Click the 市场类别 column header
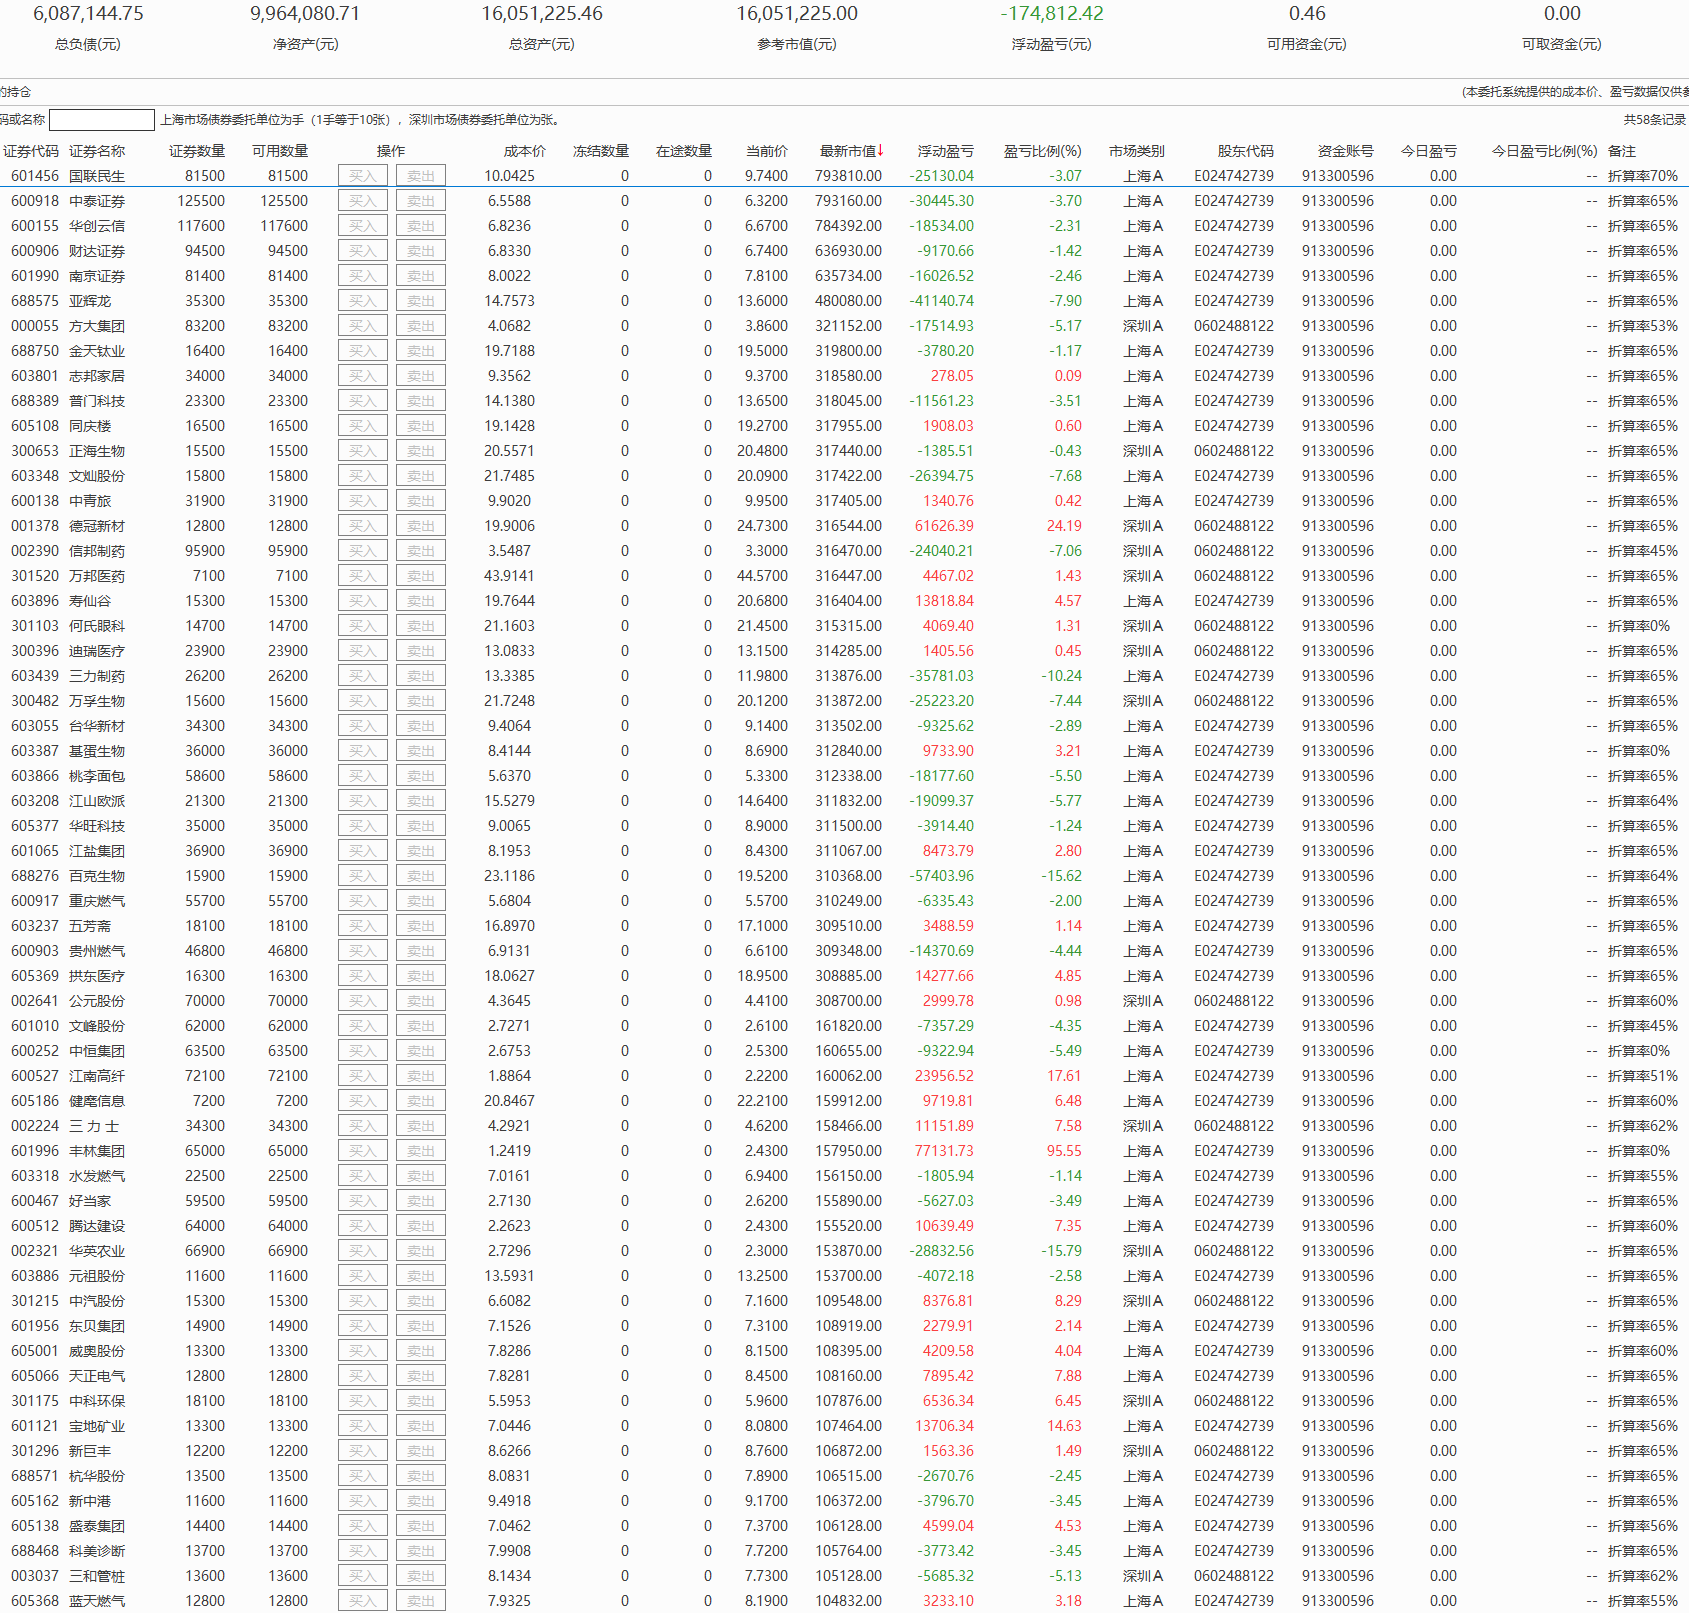Screen dimensions: 1689x1613 1136,151
